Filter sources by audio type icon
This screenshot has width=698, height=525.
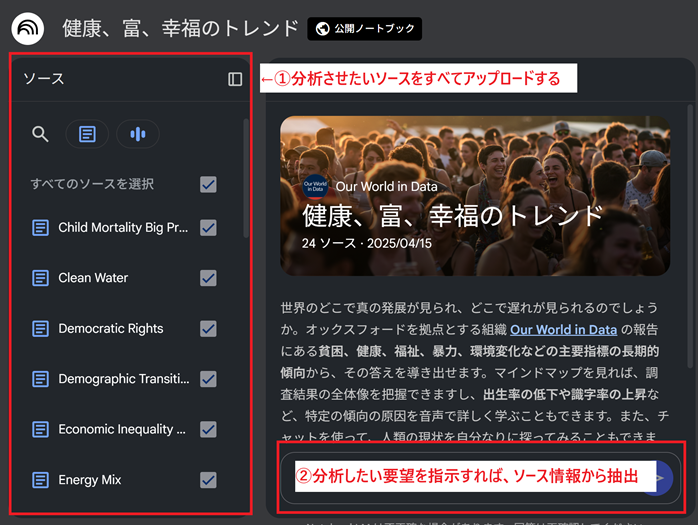(x=138, y=134)
